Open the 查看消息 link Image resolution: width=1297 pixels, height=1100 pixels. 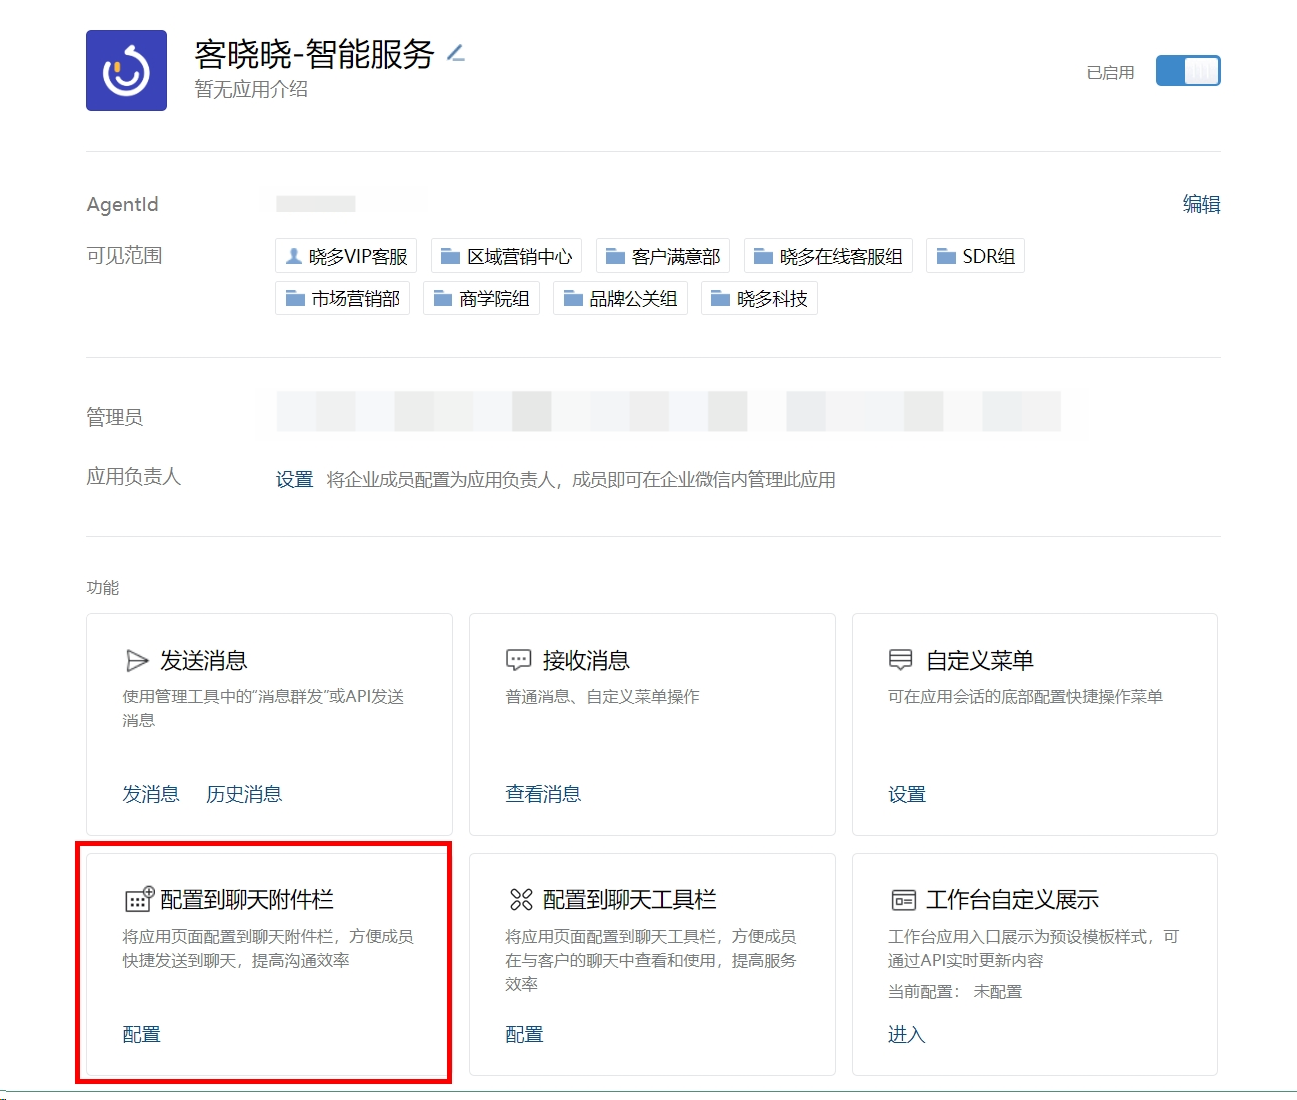543,794
